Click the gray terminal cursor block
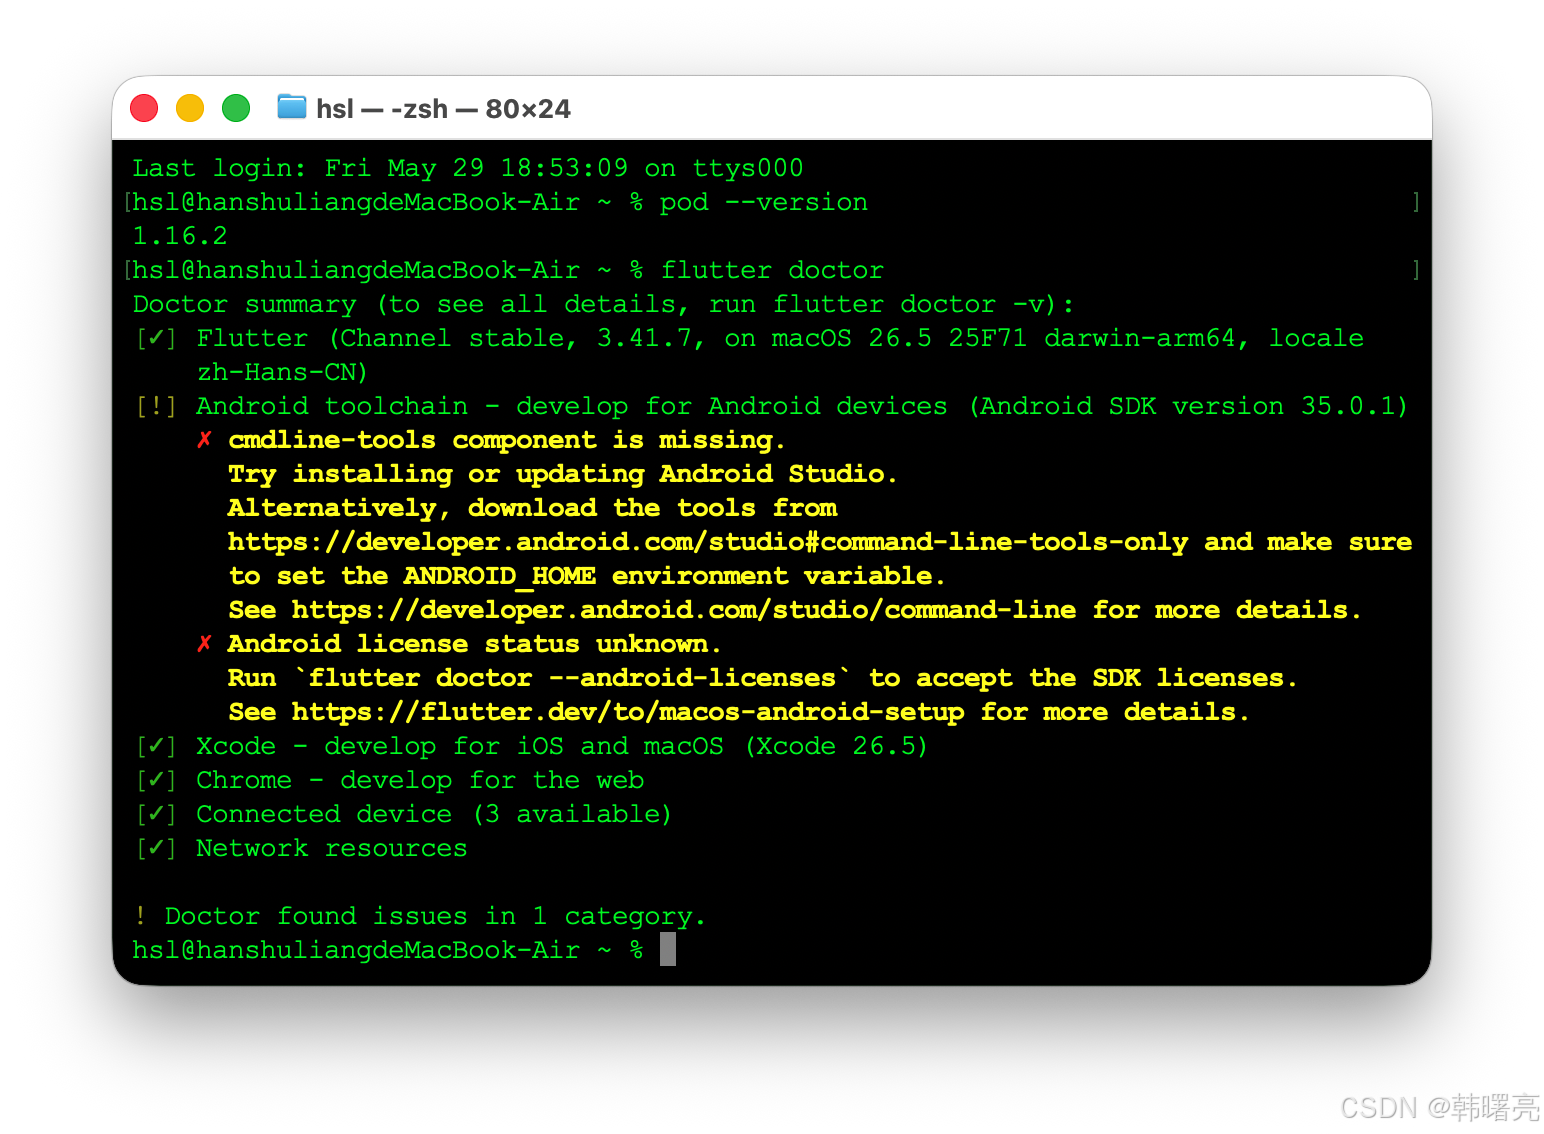Screen dimensions: 1544x1134 (x=668, y=950)
